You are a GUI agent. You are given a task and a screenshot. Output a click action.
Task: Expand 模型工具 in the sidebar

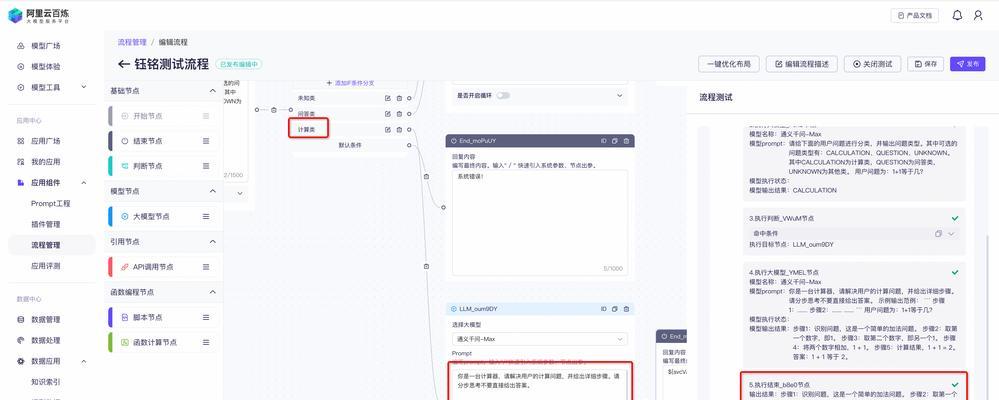83,87
